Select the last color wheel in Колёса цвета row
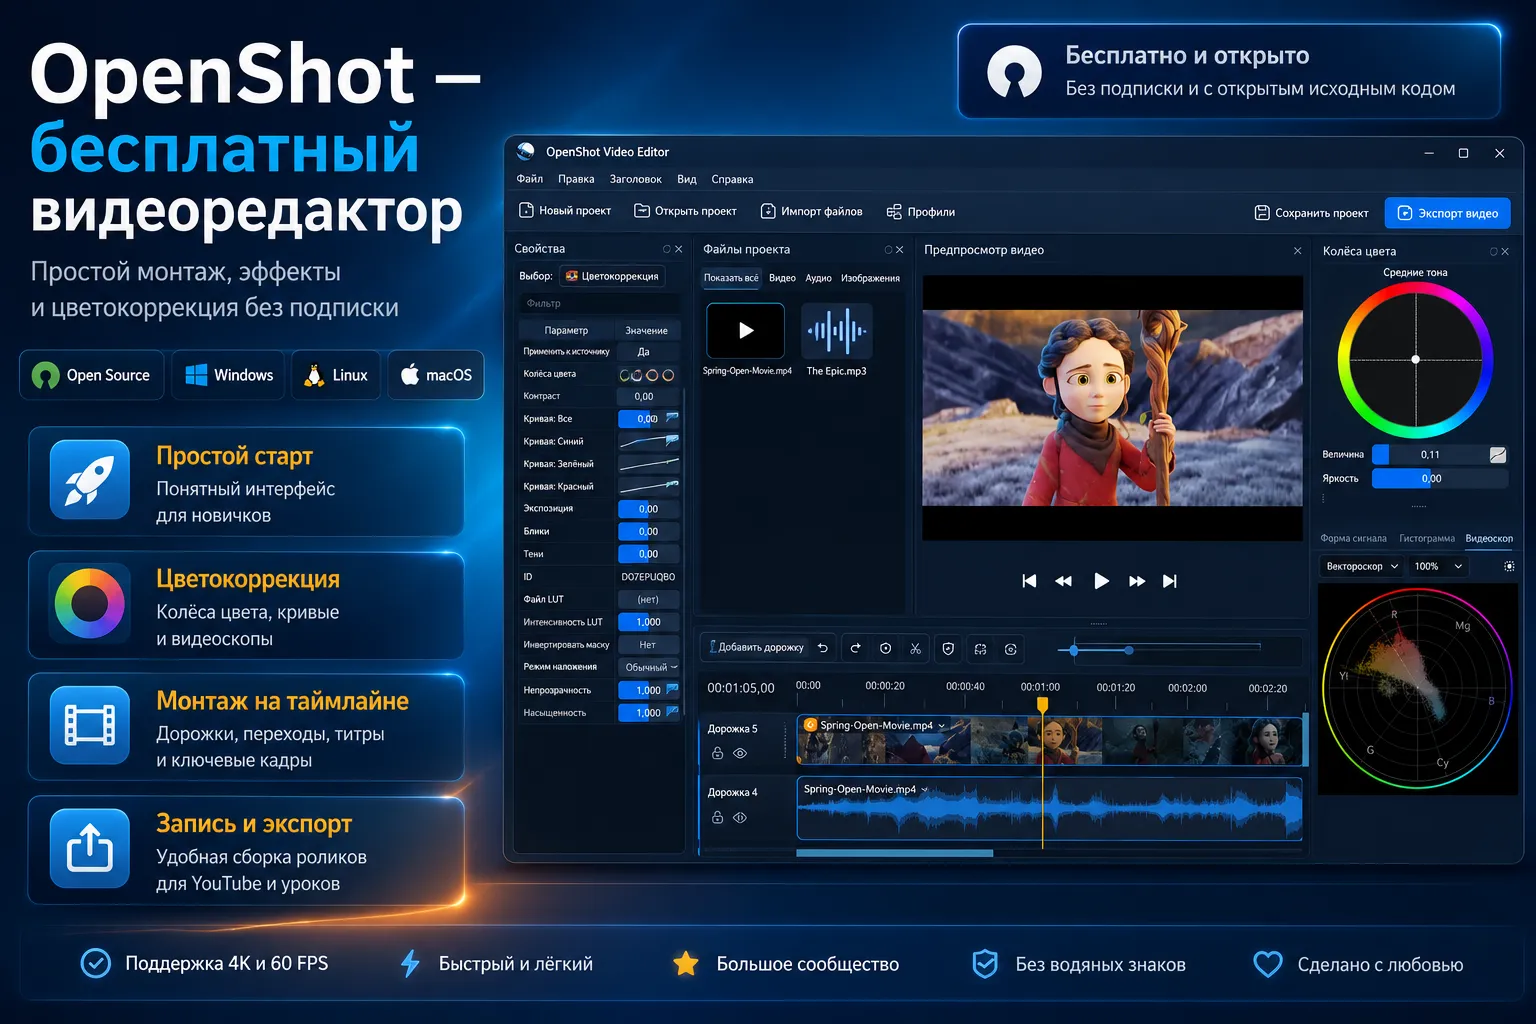Viewport: 1536px width, 1024px height. point(668,375)
